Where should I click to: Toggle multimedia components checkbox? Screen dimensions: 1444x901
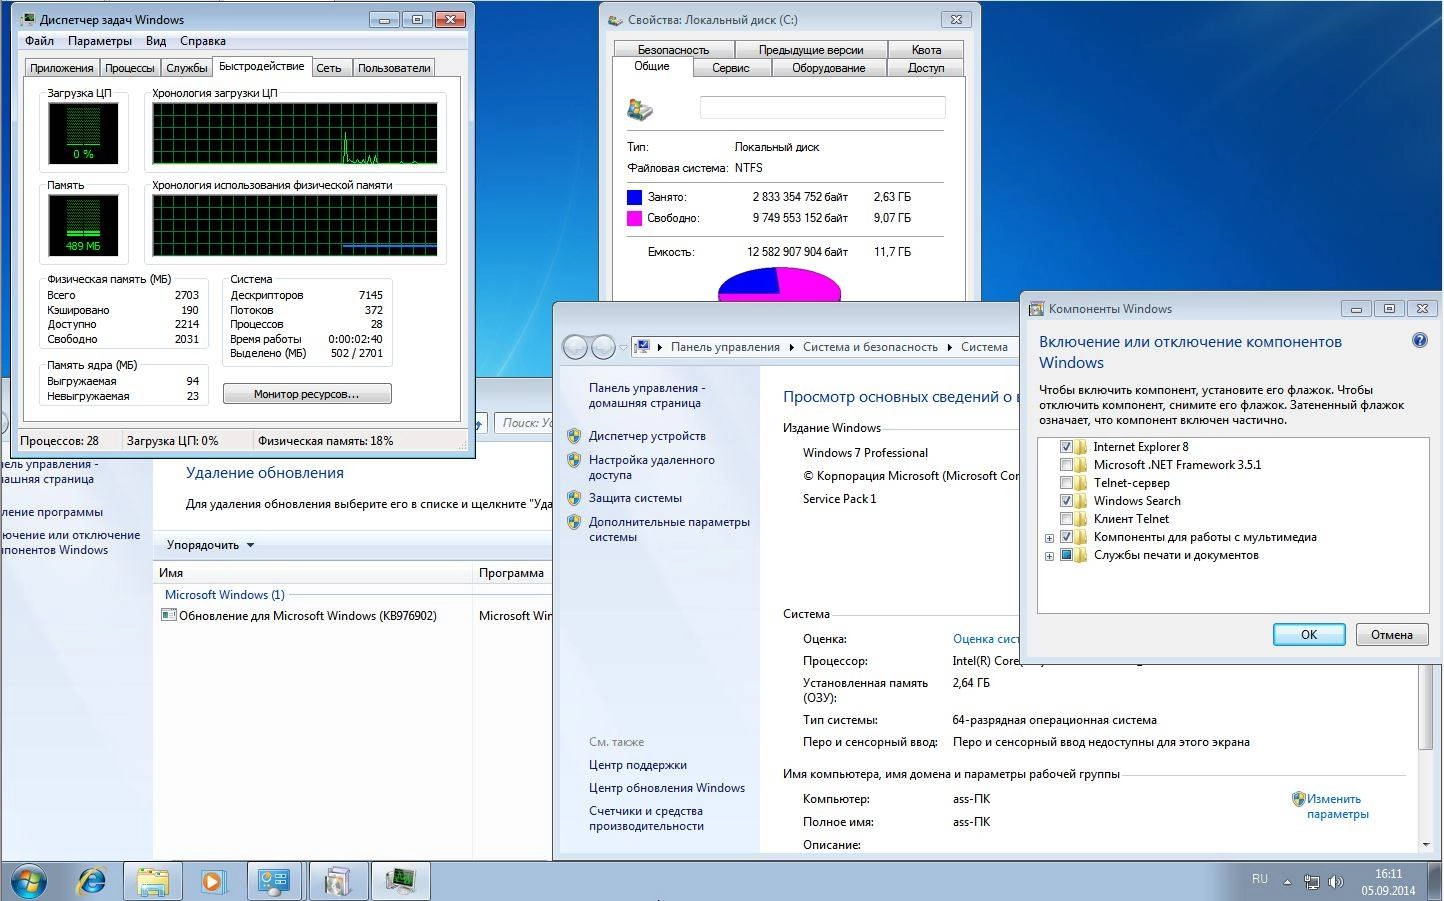pos(1066,537)
